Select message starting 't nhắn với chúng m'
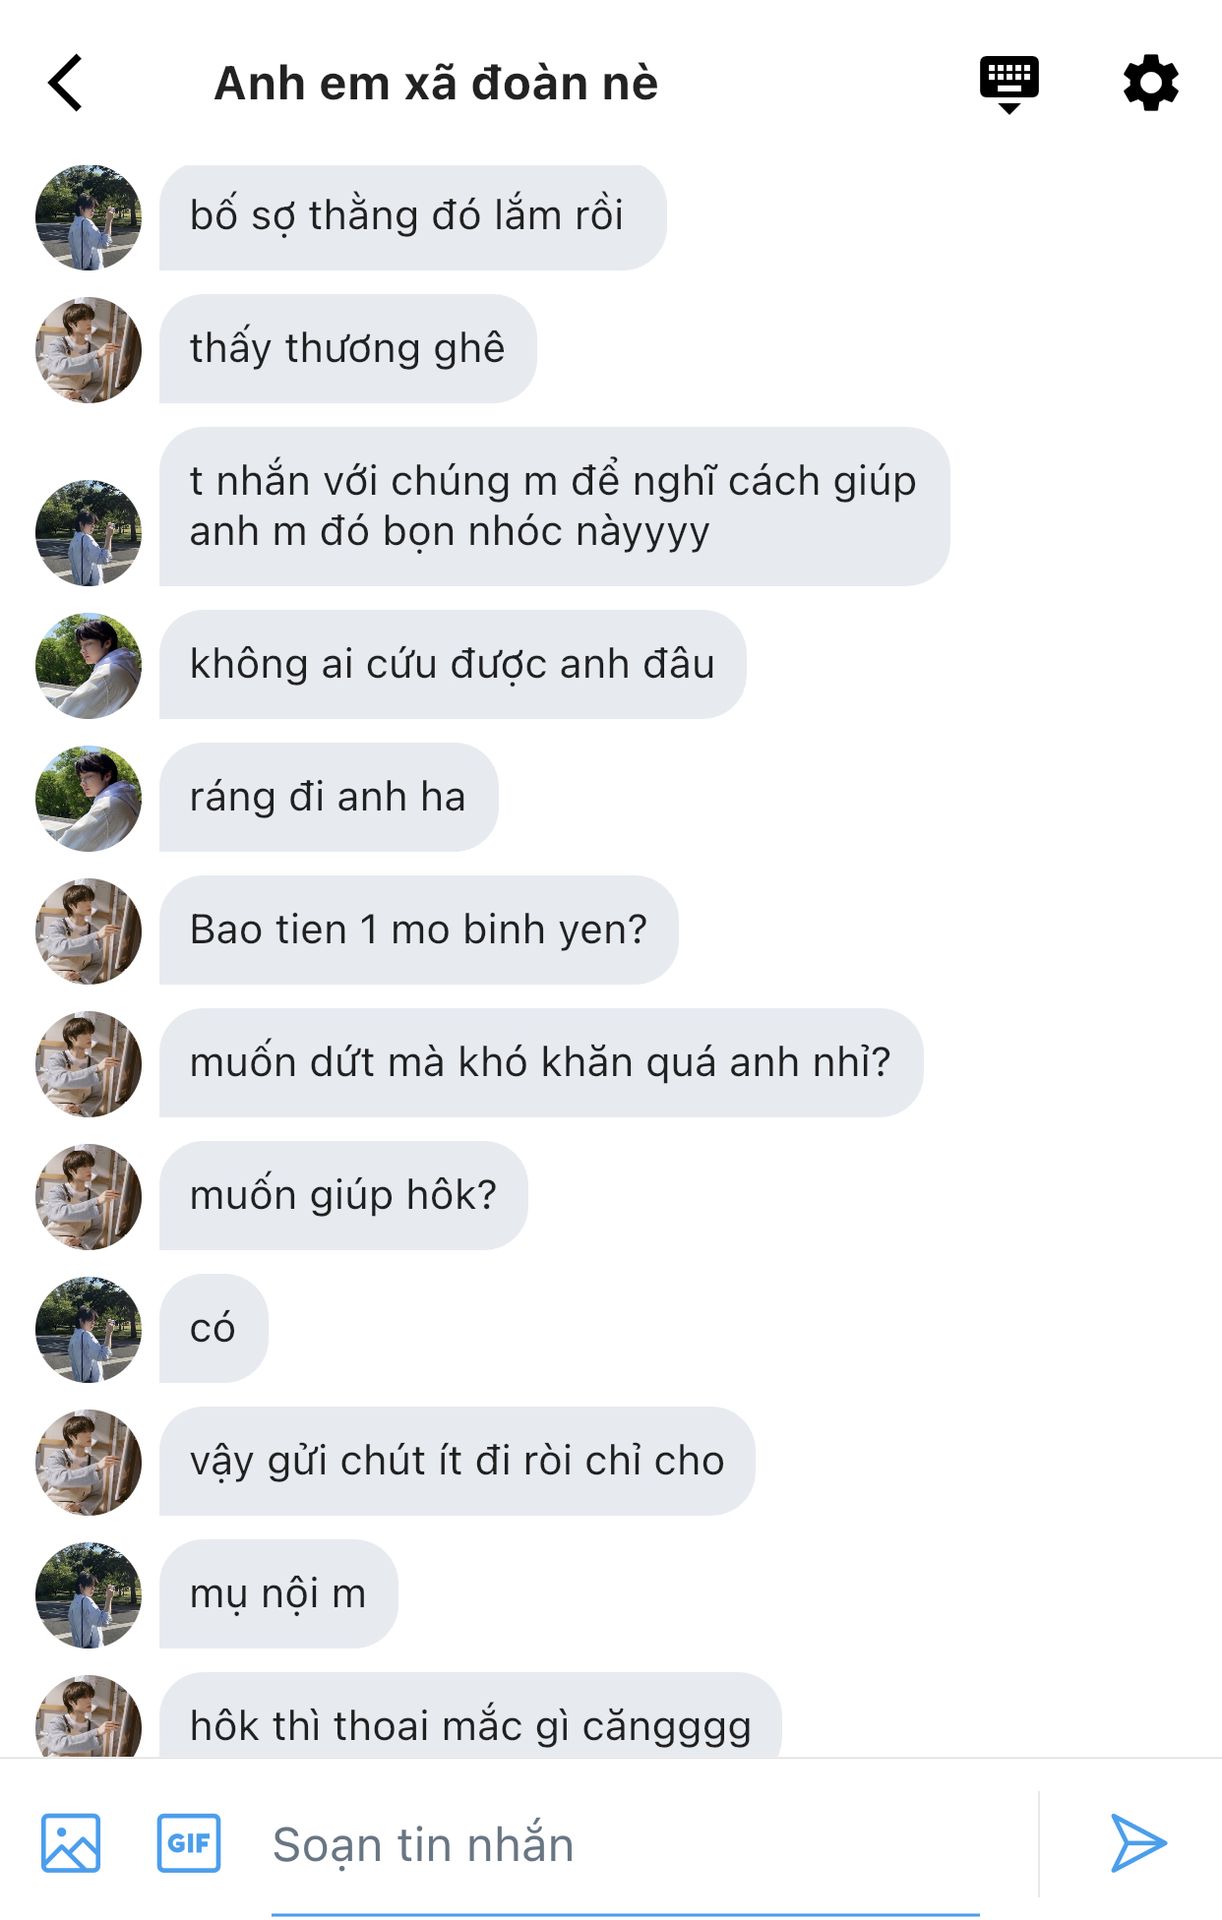The width and height of the screenshot is (1222, 1920). coord(553,506)
